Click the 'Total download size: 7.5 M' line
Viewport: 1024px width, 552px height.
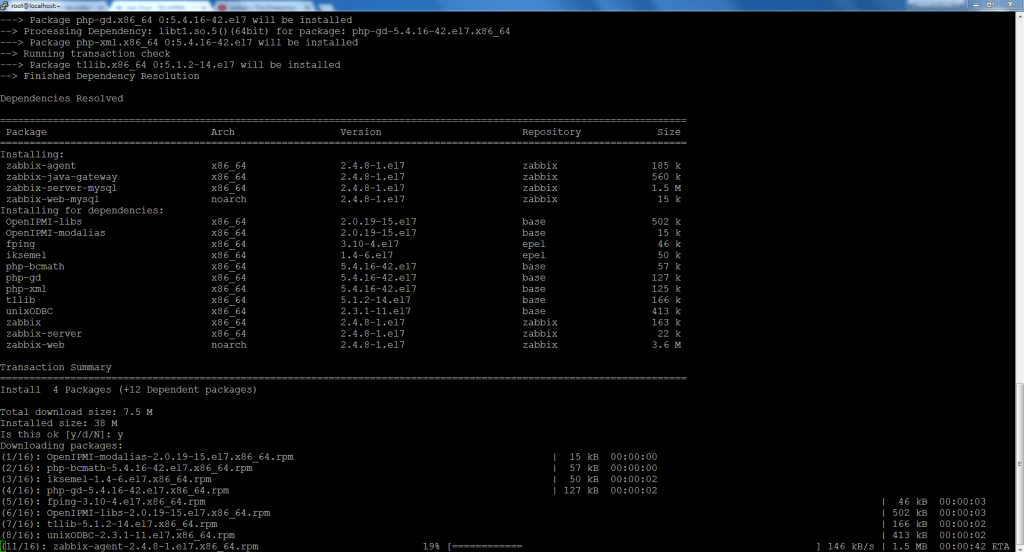(76, 412)
